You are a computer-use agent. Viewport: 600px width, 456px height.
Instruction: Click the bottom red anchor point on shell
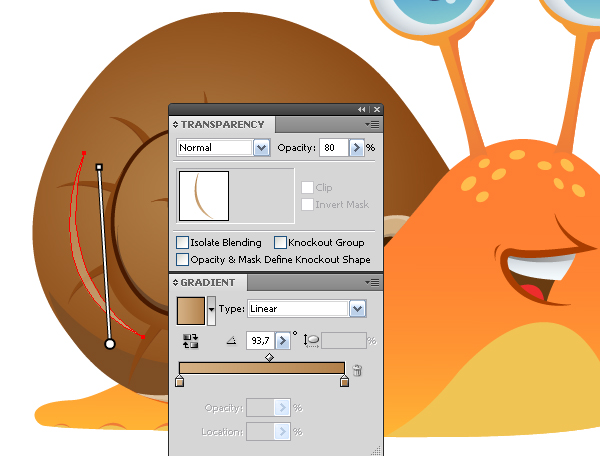[x=143, y=337]
